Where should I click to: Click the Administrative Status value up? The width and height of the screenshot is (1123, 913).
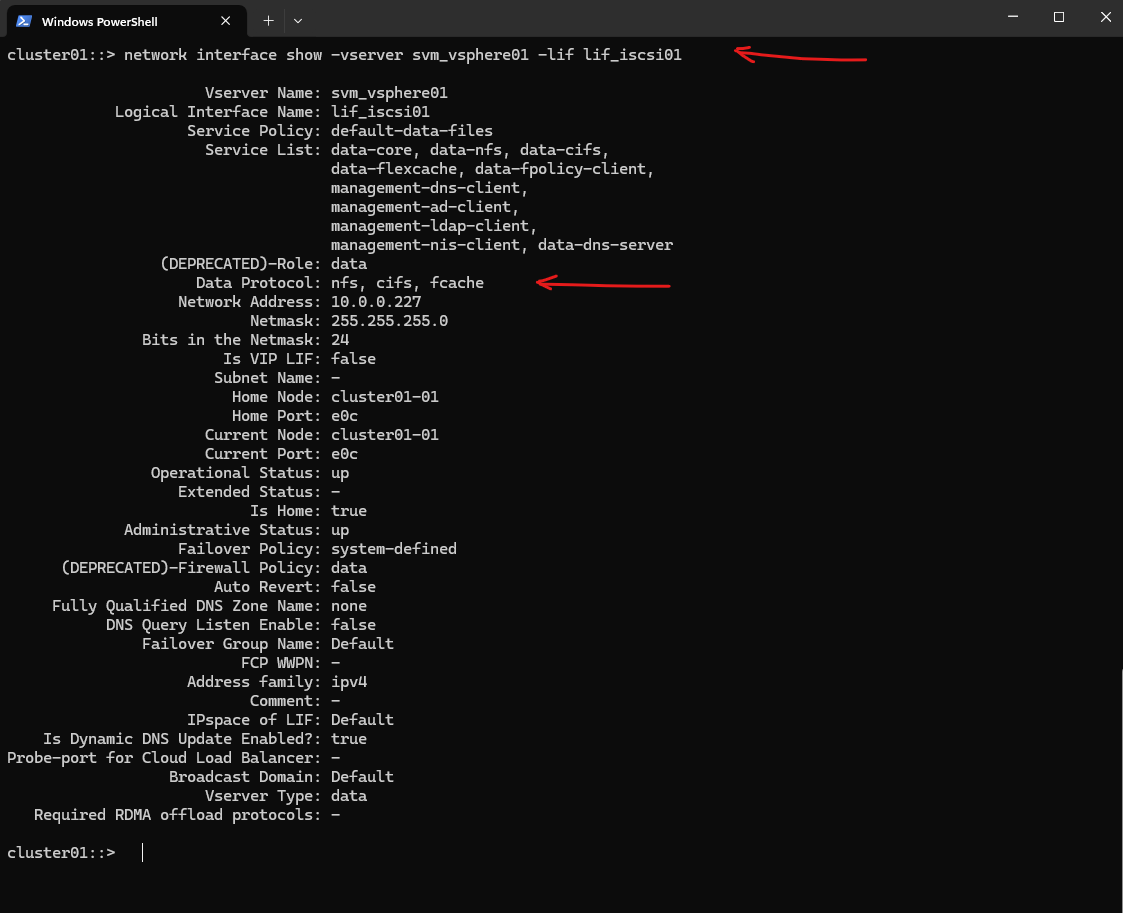click(x=340, y=530)
